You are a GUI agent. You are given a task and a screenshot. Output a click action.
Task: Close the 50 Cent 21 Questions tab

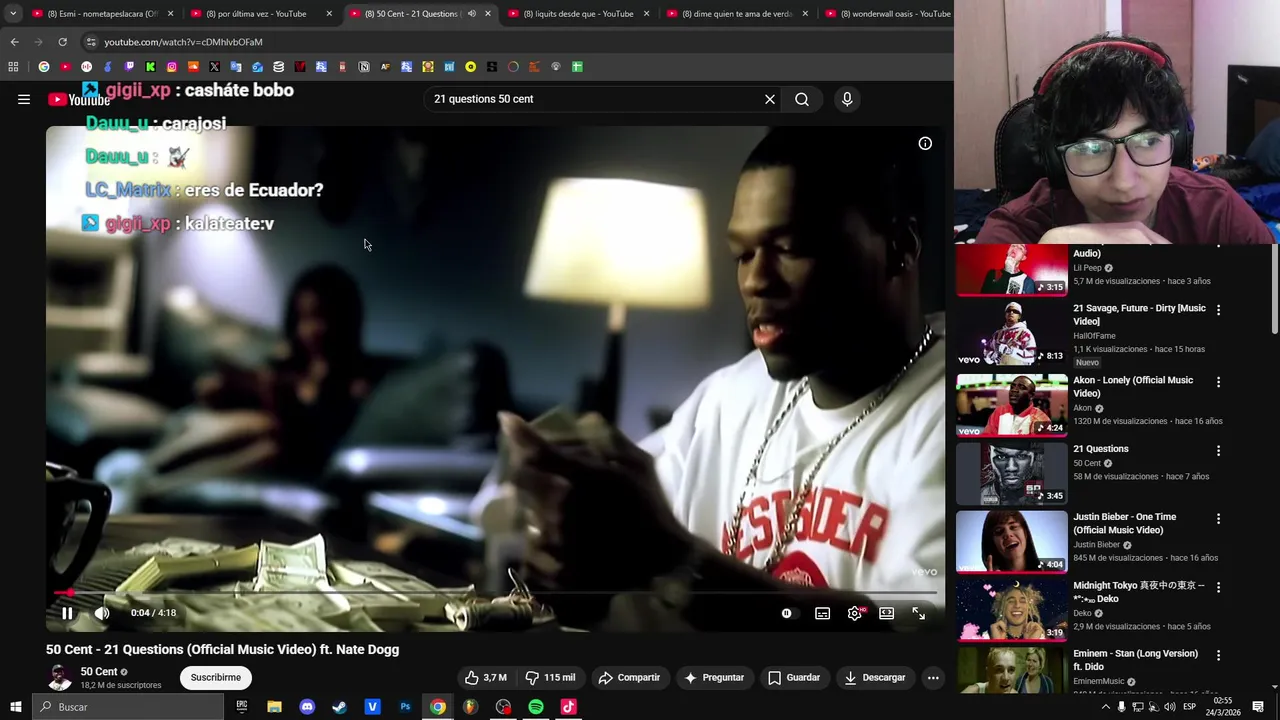488,14
